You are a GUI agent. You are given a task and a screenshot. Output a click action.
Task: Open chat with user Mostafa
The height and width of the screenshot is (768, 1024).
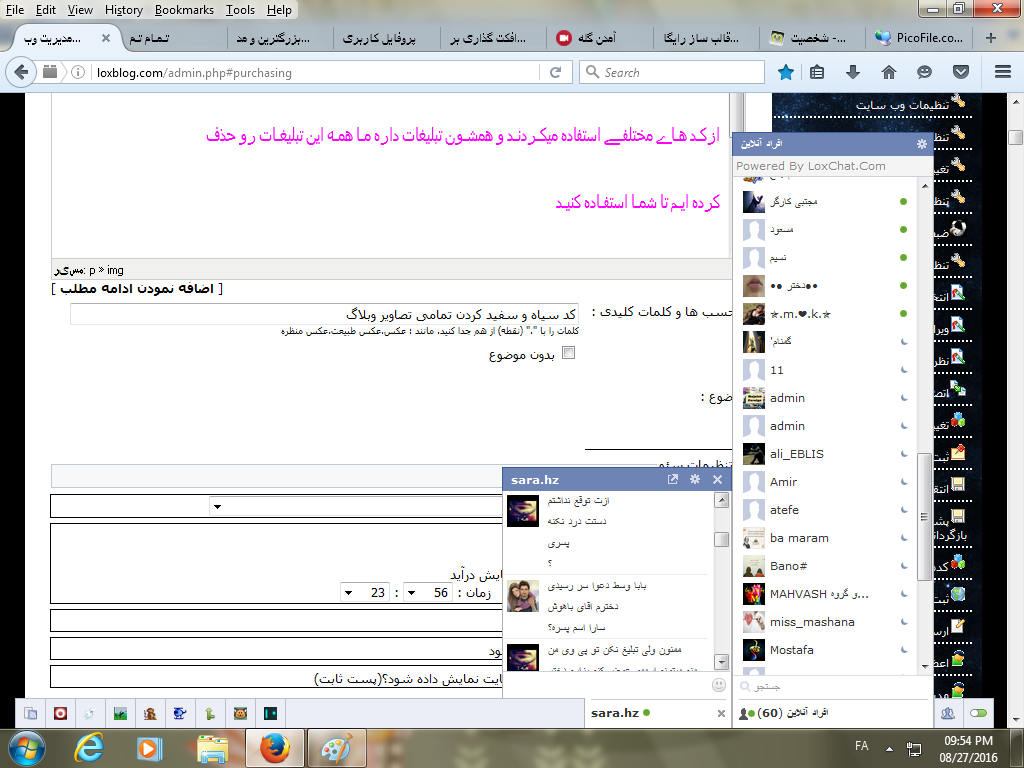tap(826, 650)
